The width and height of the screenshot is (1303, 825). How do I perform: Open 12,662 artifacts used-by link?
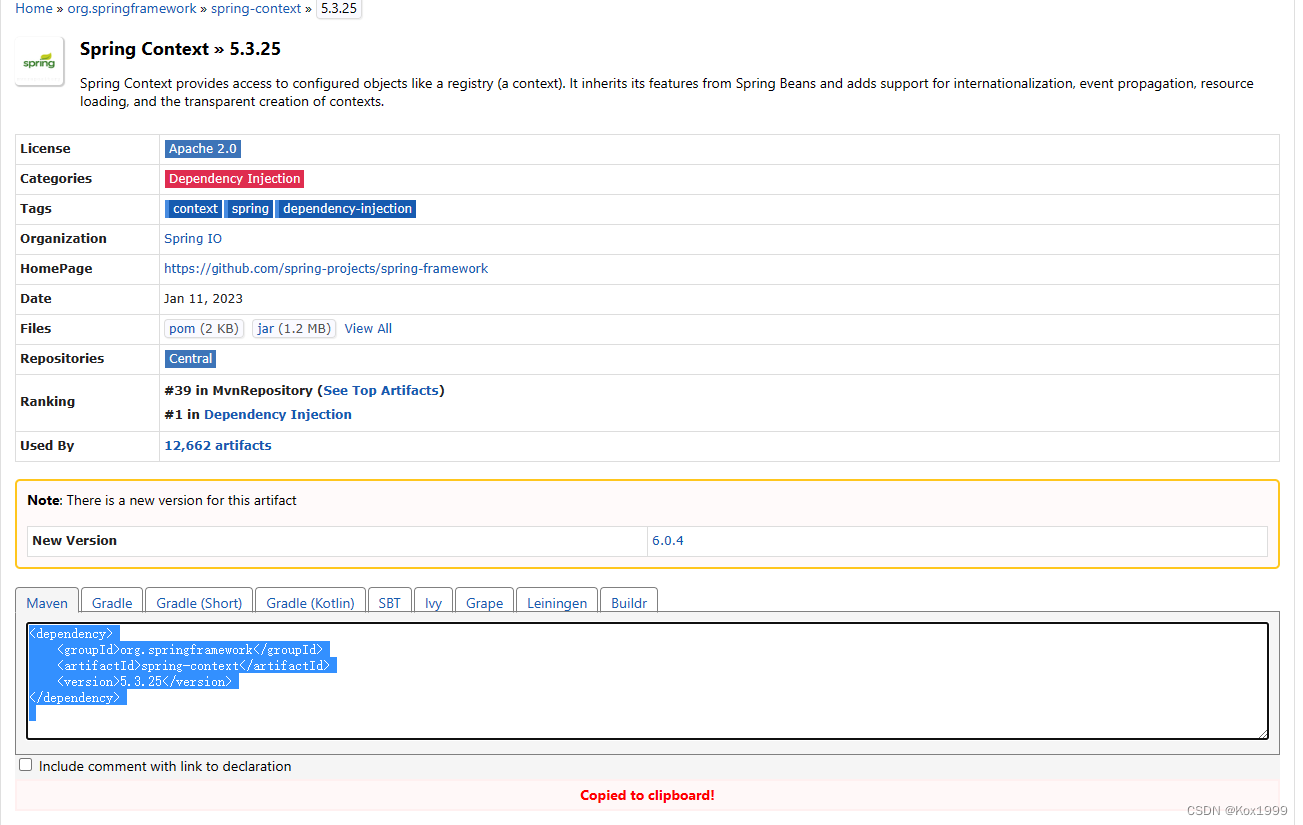click(218, 446)
